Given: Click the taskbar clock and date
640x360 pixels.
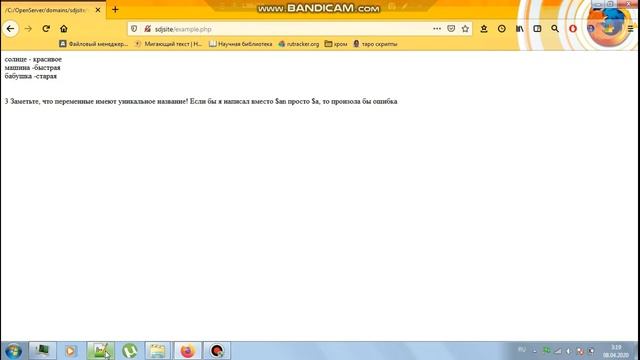Looking at the screenshot, I should point(616,351).
